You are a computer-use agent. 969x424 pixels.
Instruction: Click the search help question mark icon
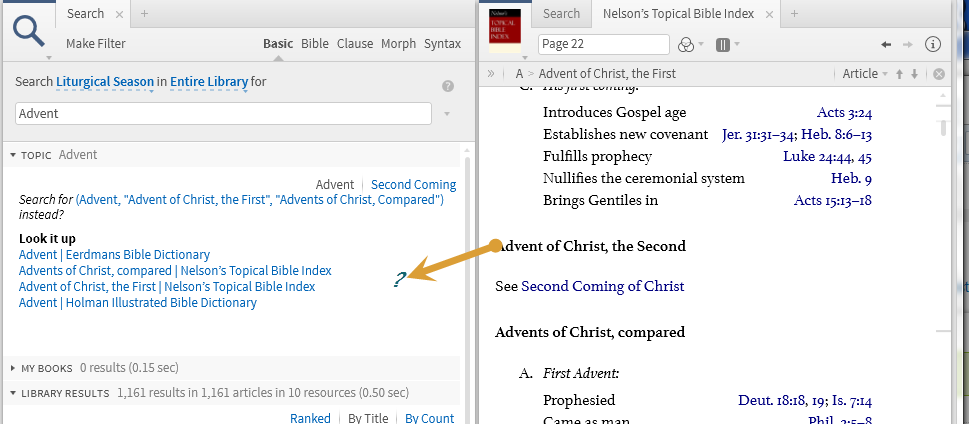tap(448, 86)
